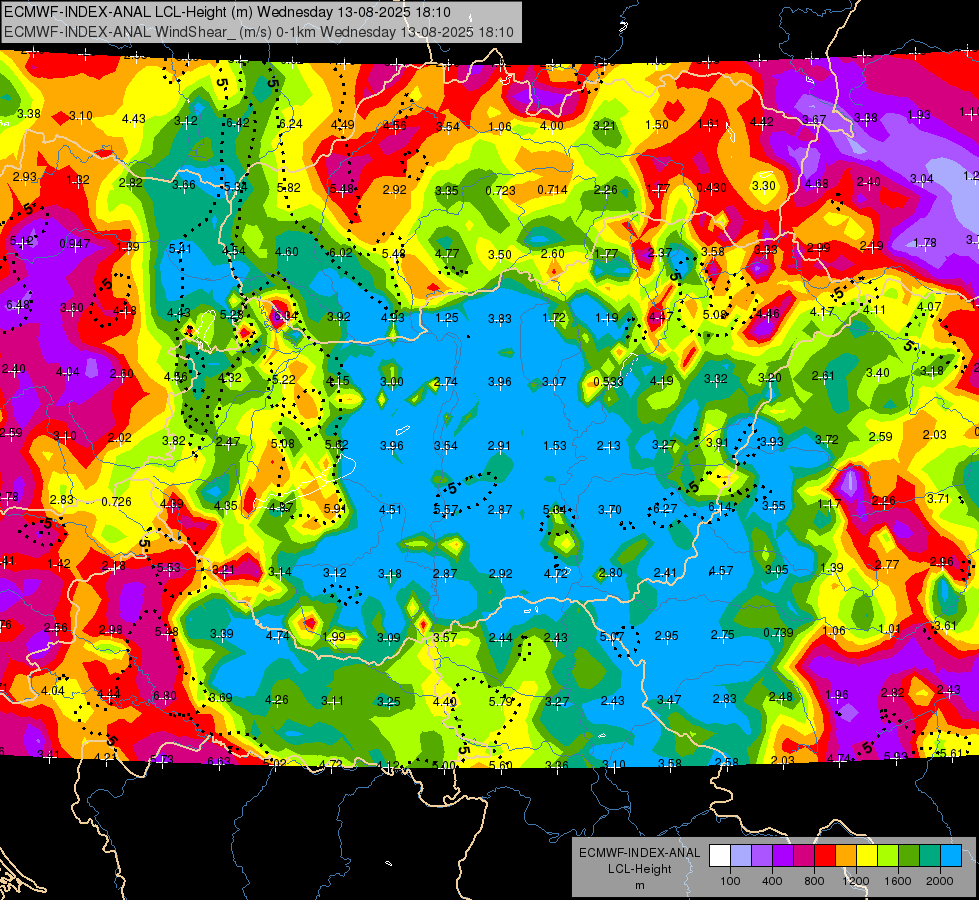Click the wind shear value 6.02
Screen dimensions: 979x900
click(340, 252)
